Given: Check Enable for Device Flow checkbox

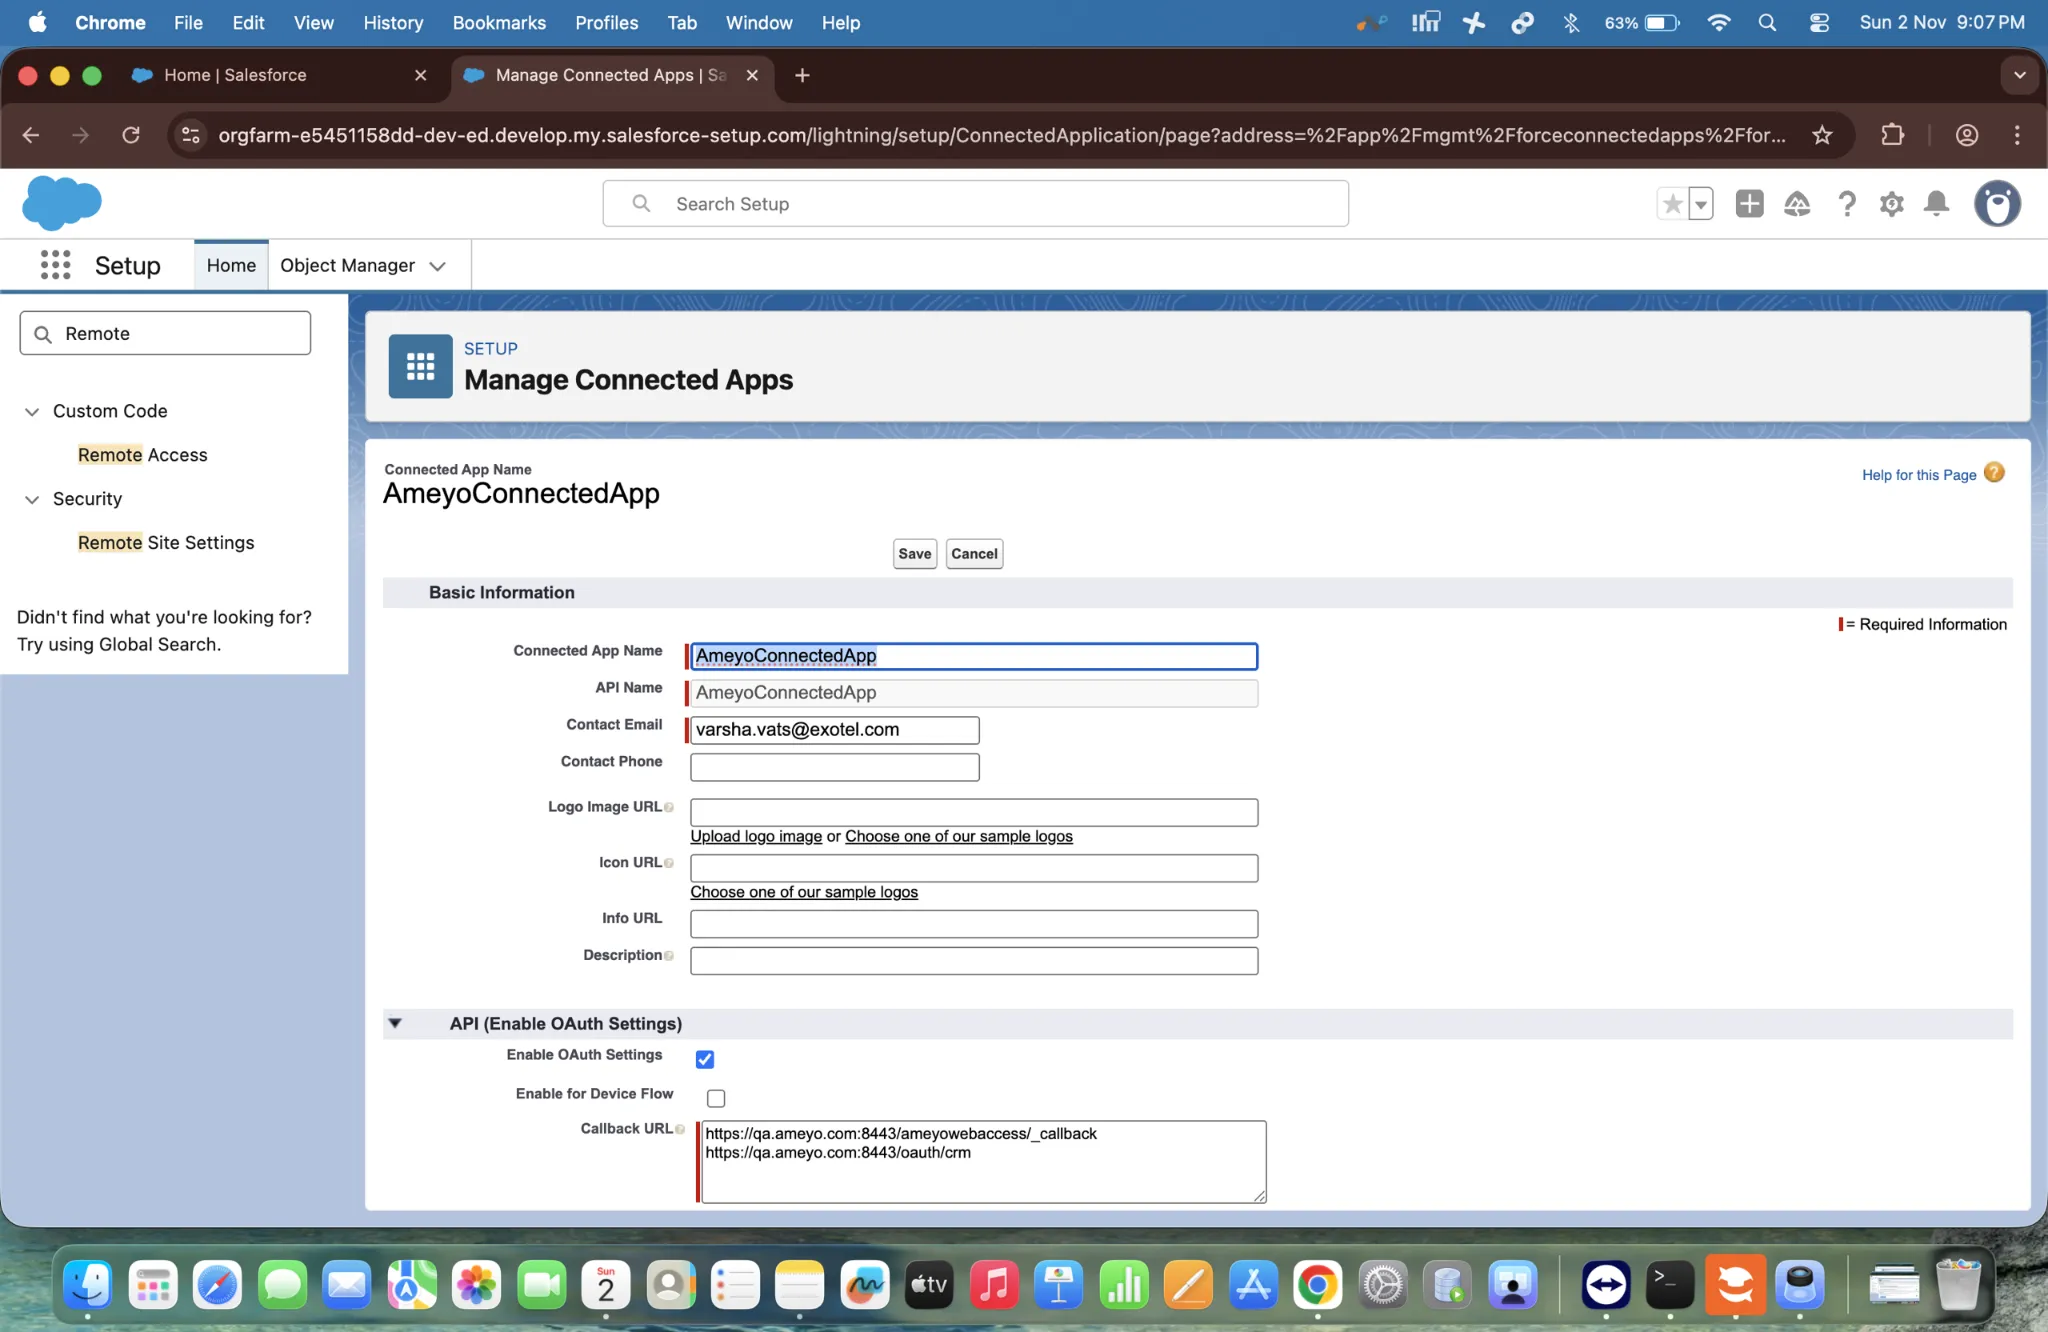Looking at the screenshot, I should [x=716, y=1098].
